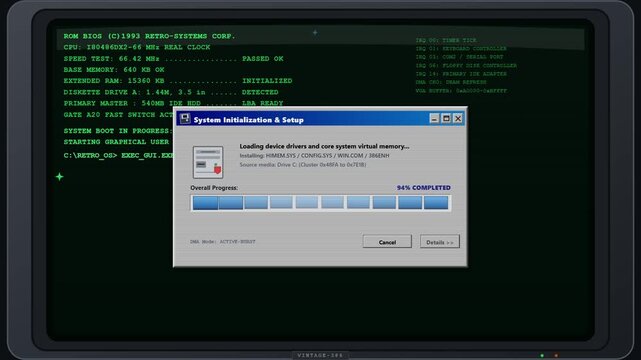Click the "GATE A20 FAST SWITCH" line
641x360 pixels.
(x=118, y=114)
